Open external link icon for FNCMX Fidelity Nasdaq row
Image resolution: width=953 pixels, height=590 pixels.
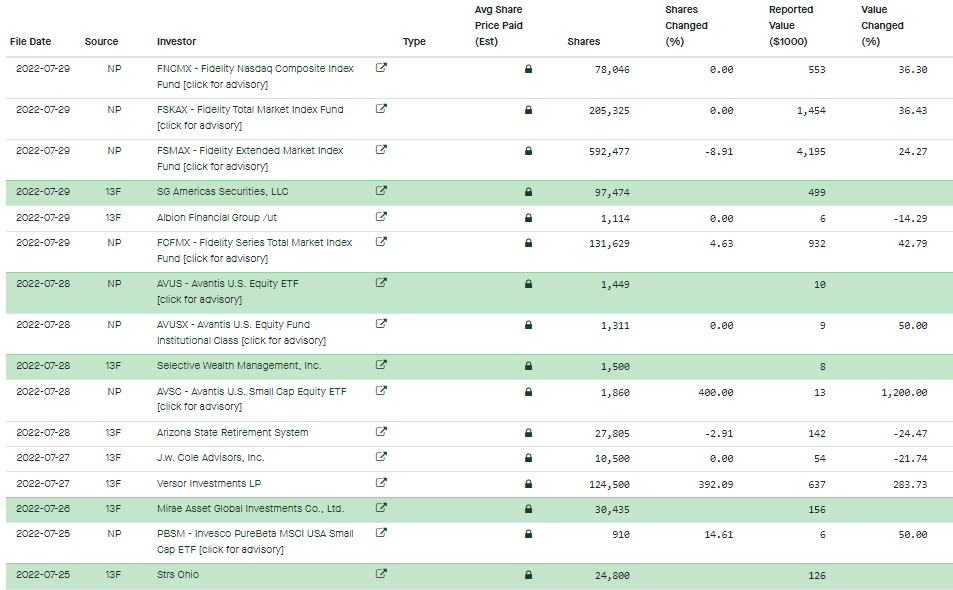(x=381, y=67)
